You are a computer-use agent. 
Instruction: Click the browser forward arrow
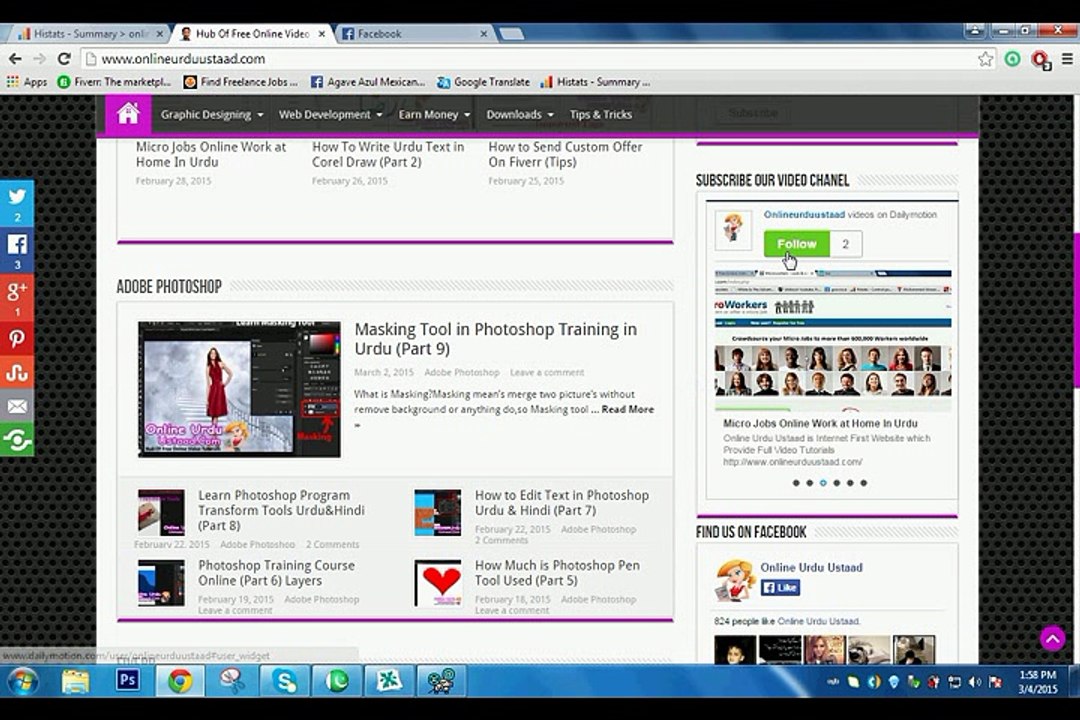point(39,59)
